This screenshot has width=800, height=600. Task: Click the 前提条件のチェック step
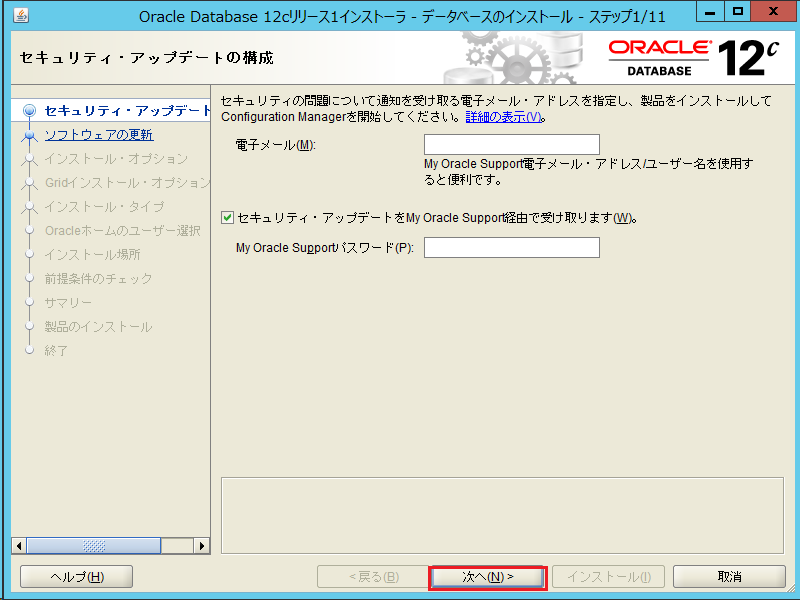98,279
